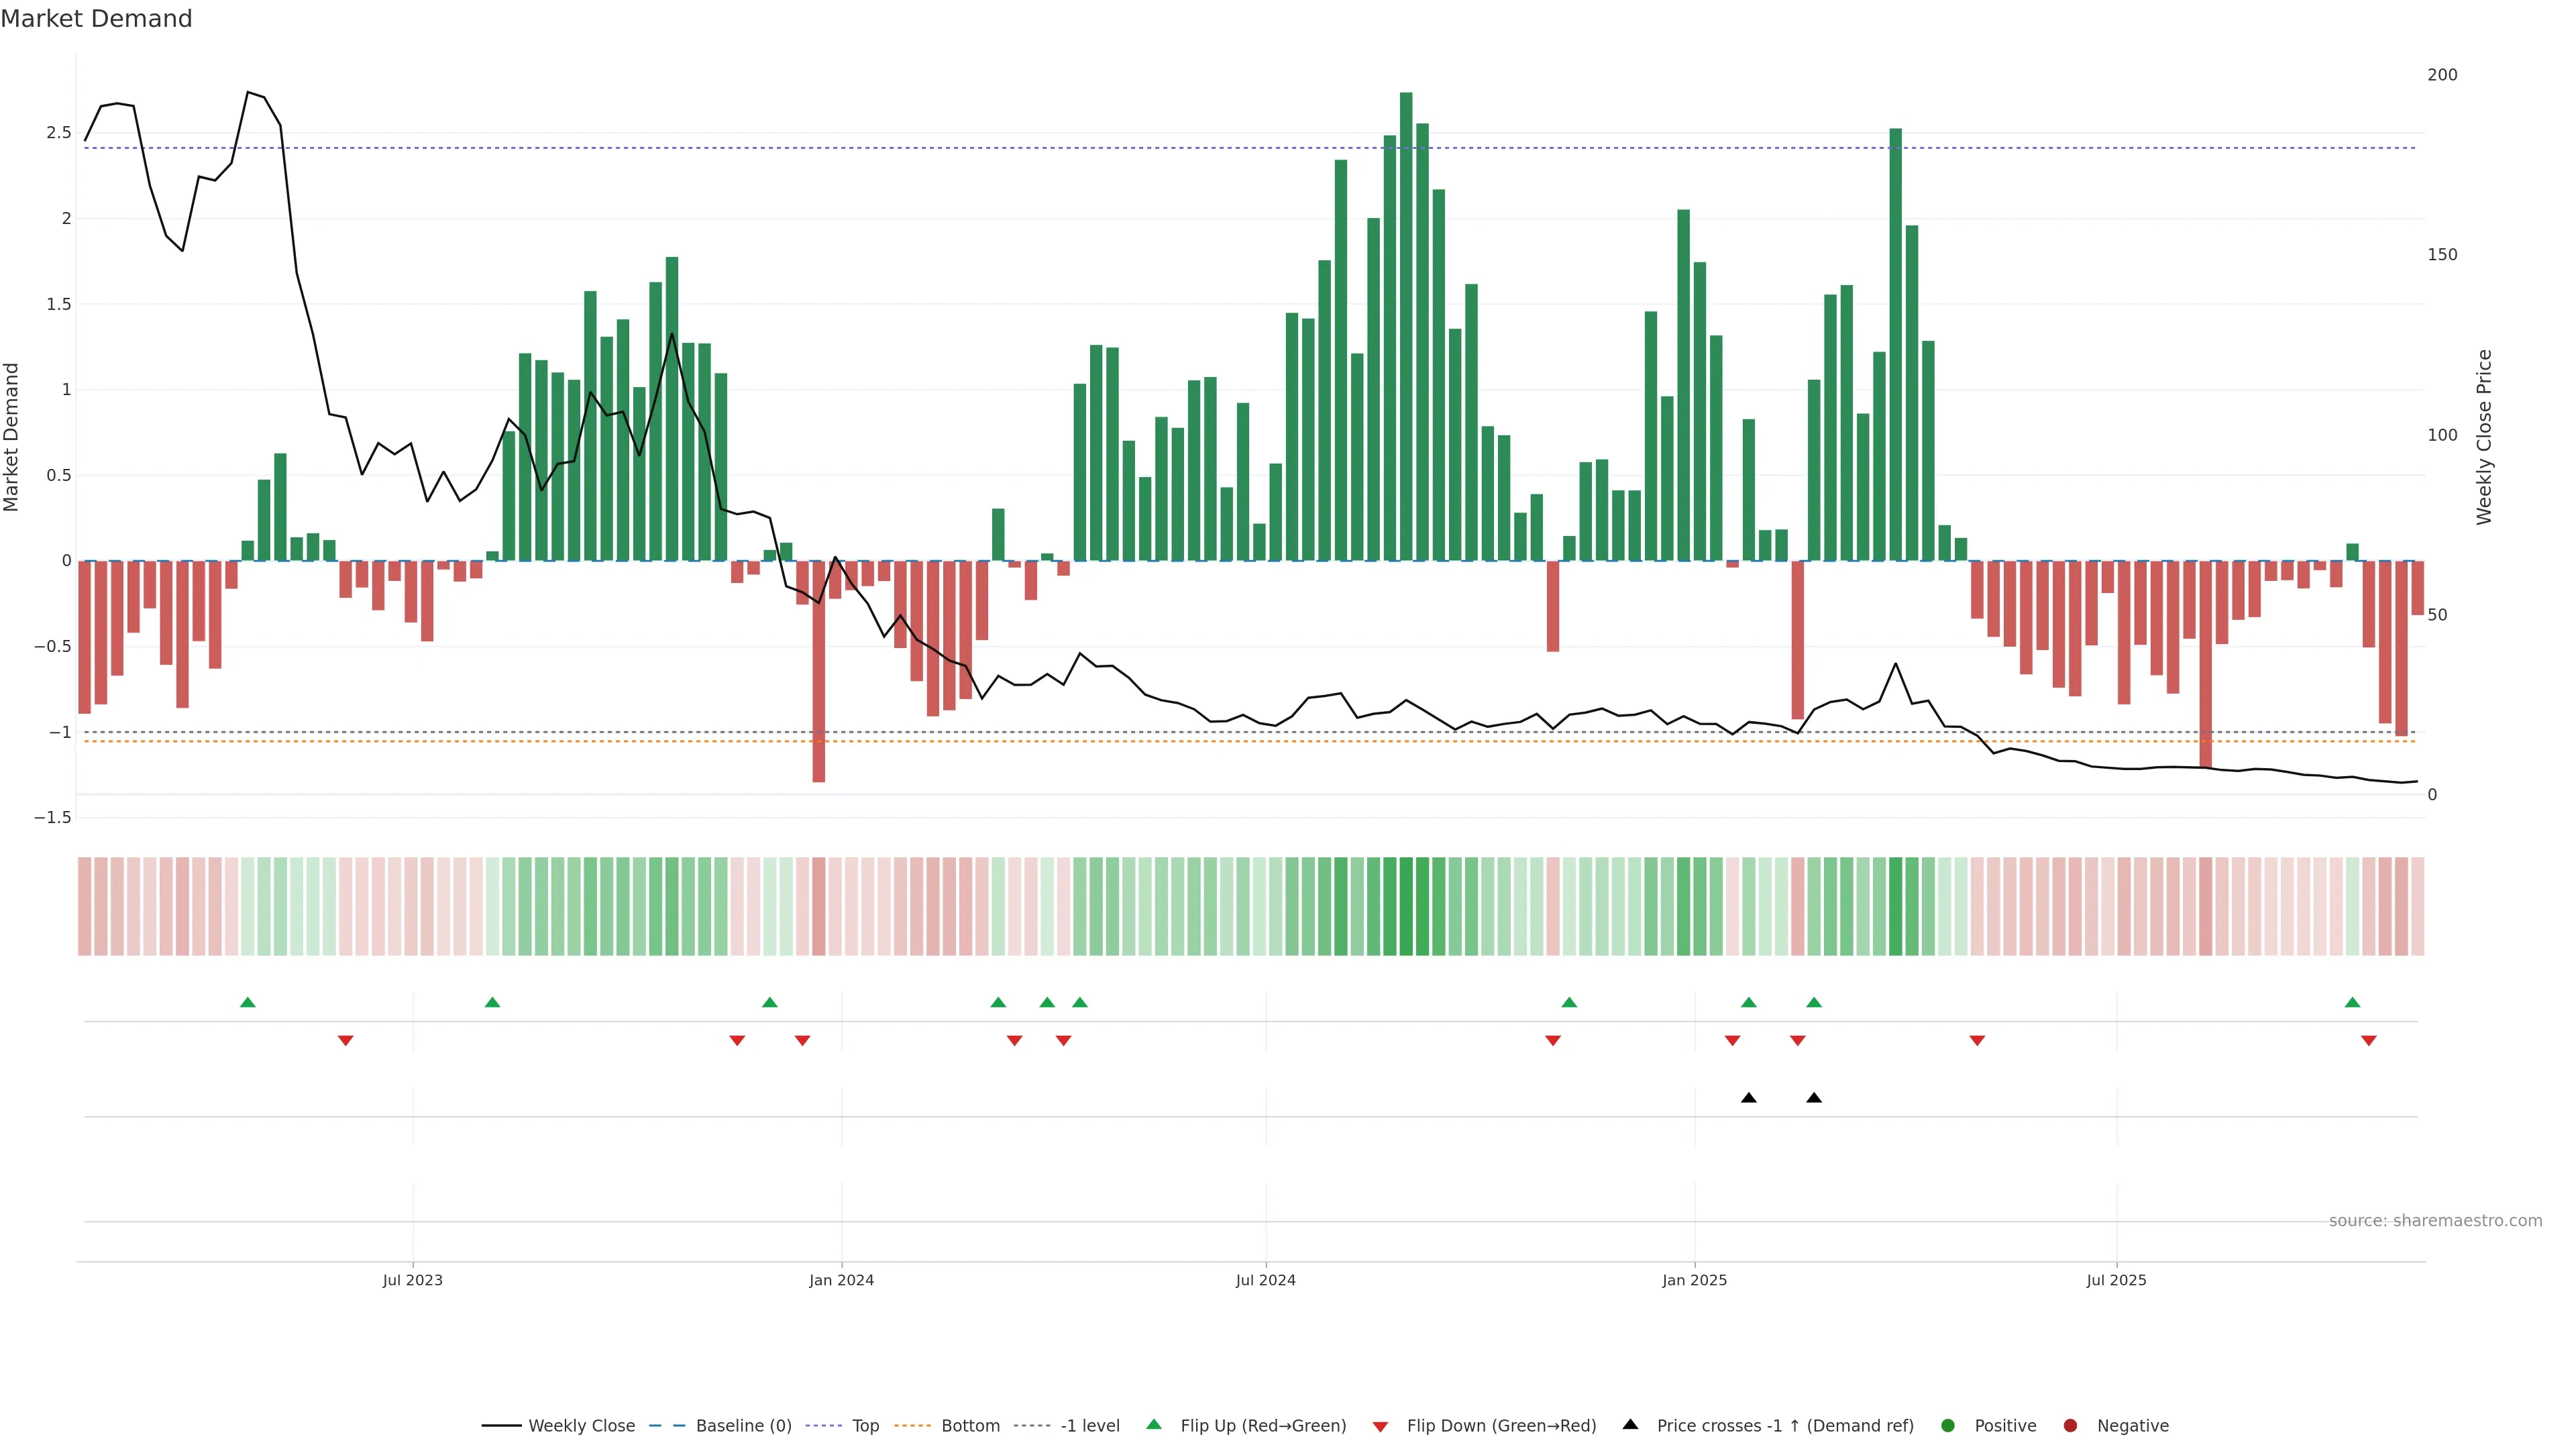Screen dimensions: 2576x1449
Task: Click the Weekly Close Price axis title
Action: 2484,437
